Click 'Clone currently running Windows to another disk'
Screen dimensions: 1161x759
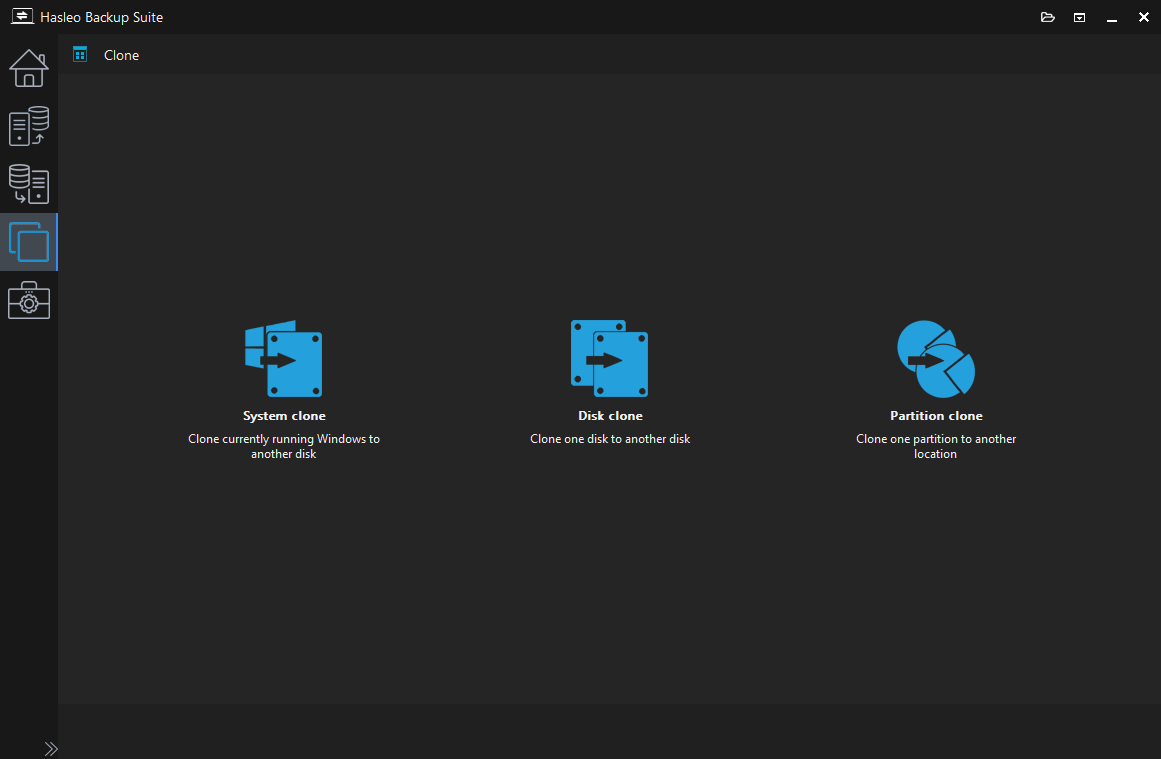(x=284, y=447)
